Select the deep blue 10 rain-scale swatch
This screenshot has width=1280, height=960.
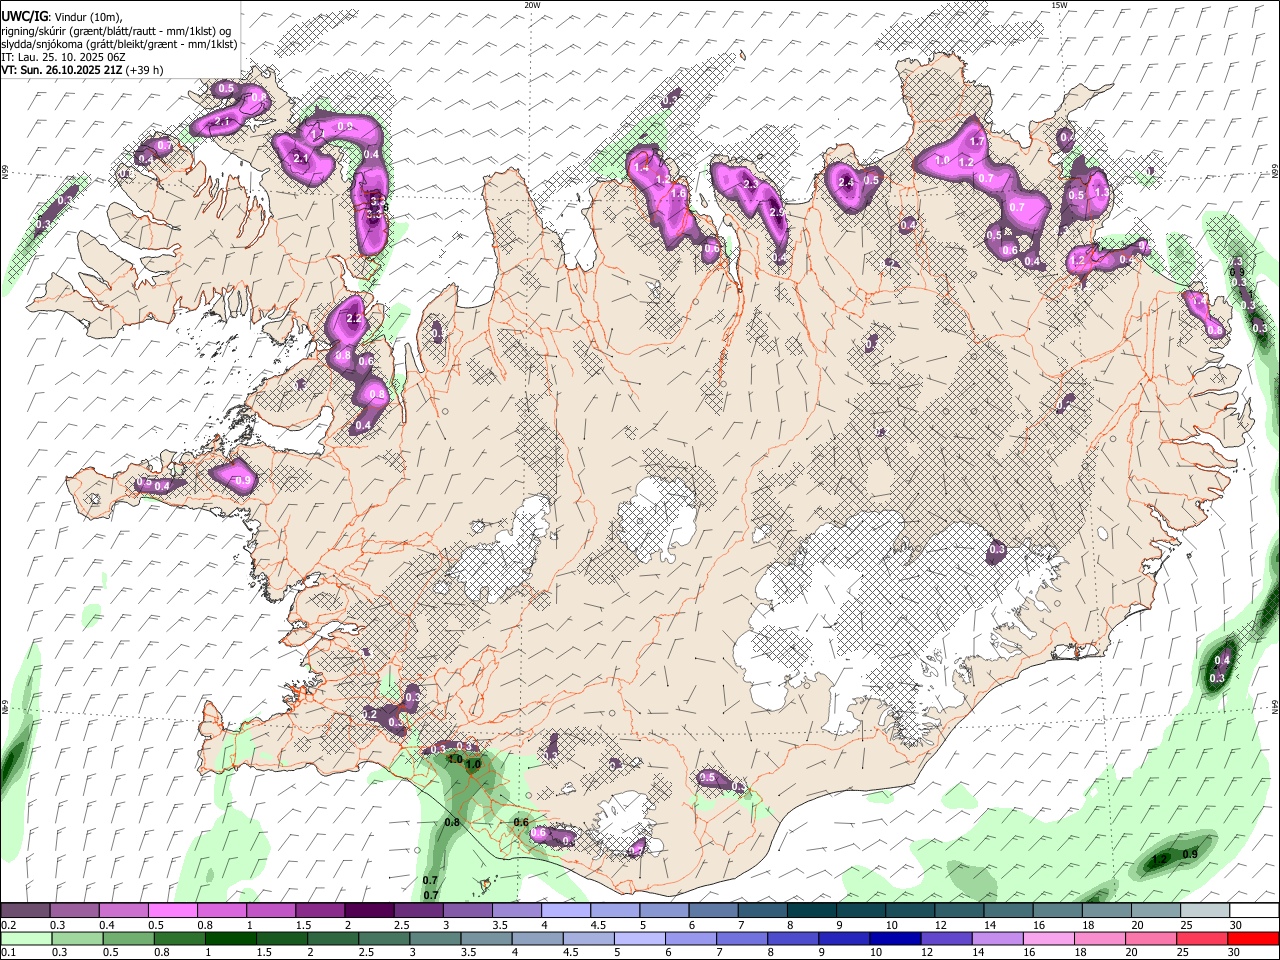tap(895, 938)
